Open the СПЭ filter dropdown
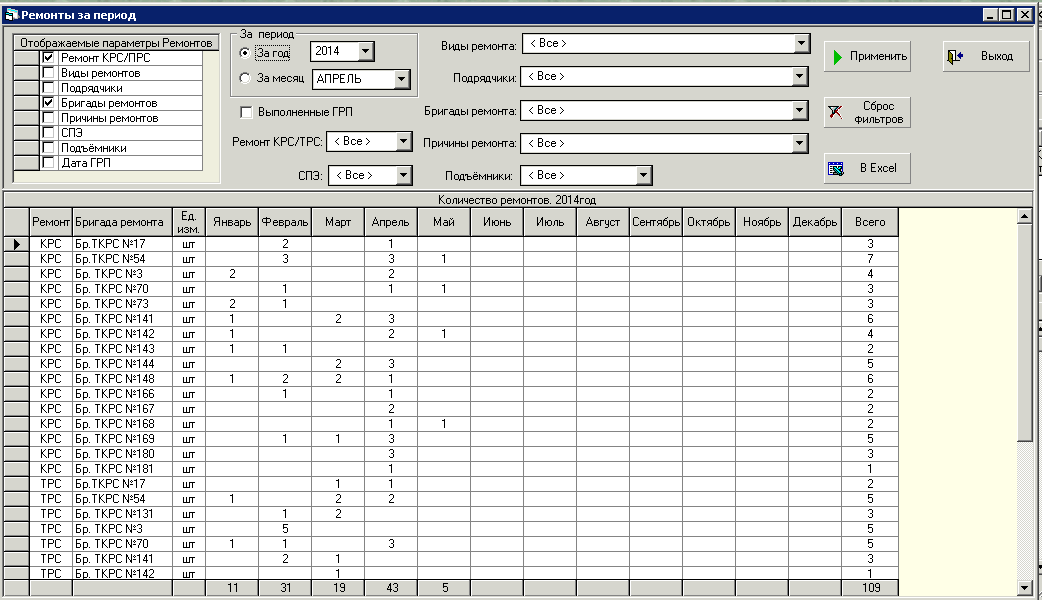Image resolution: width=1042 pixels, height=601 pixels. point(403,176)
